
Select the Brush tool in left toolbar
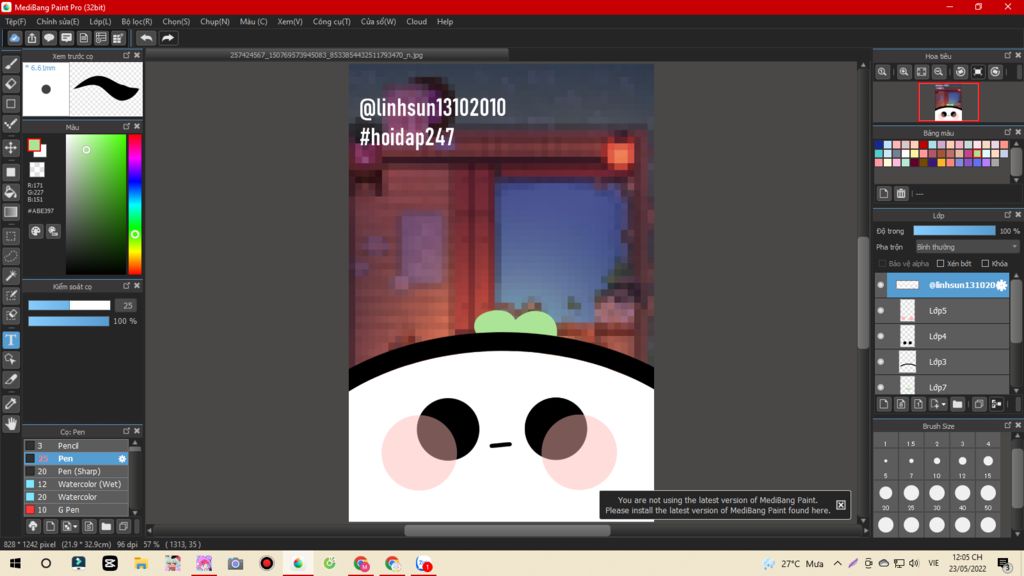[11, 64]
